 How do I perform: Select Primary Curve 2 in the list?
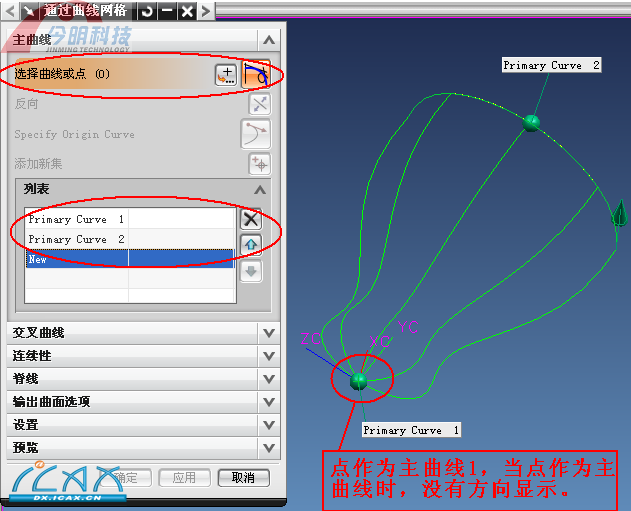(x=77, y=239)
